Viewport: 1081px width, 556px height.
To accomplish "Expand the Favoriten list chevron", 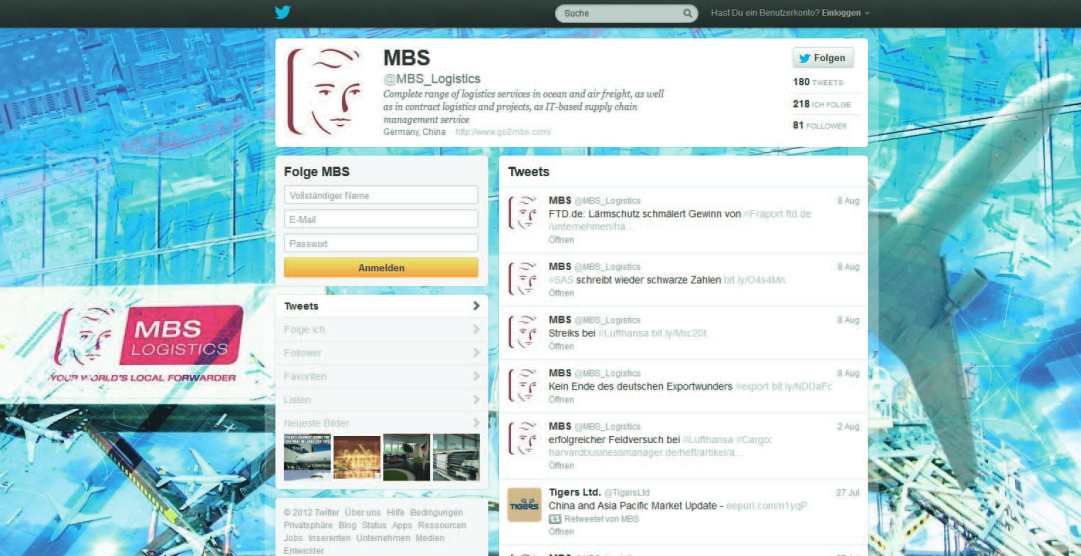I will coord(476,376).
